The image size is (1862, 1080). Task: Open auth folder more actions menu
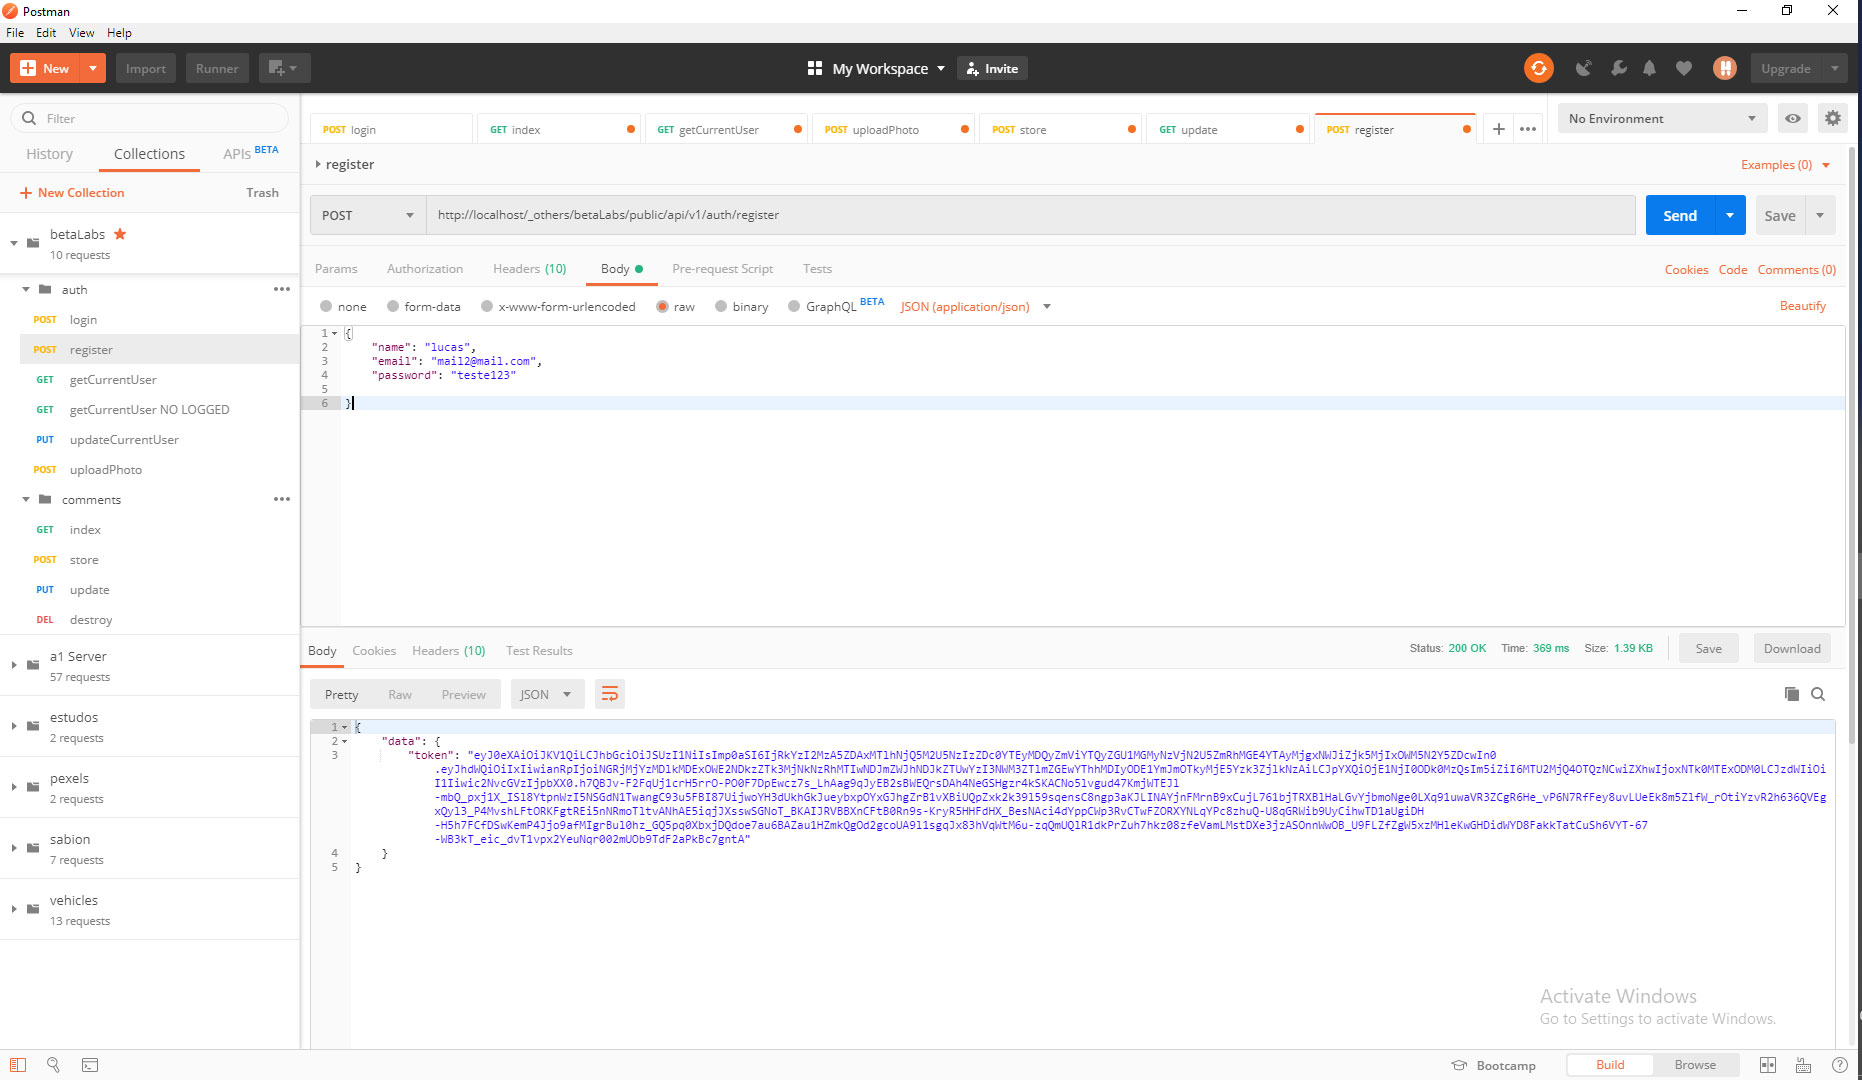pos(282,289)
